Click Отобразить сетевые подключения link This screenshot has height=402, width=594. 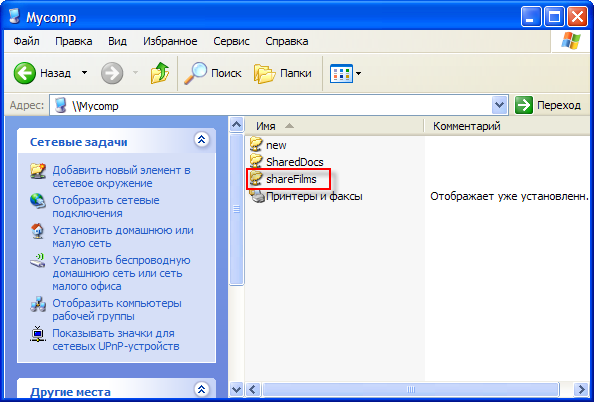tap(106, 206)
